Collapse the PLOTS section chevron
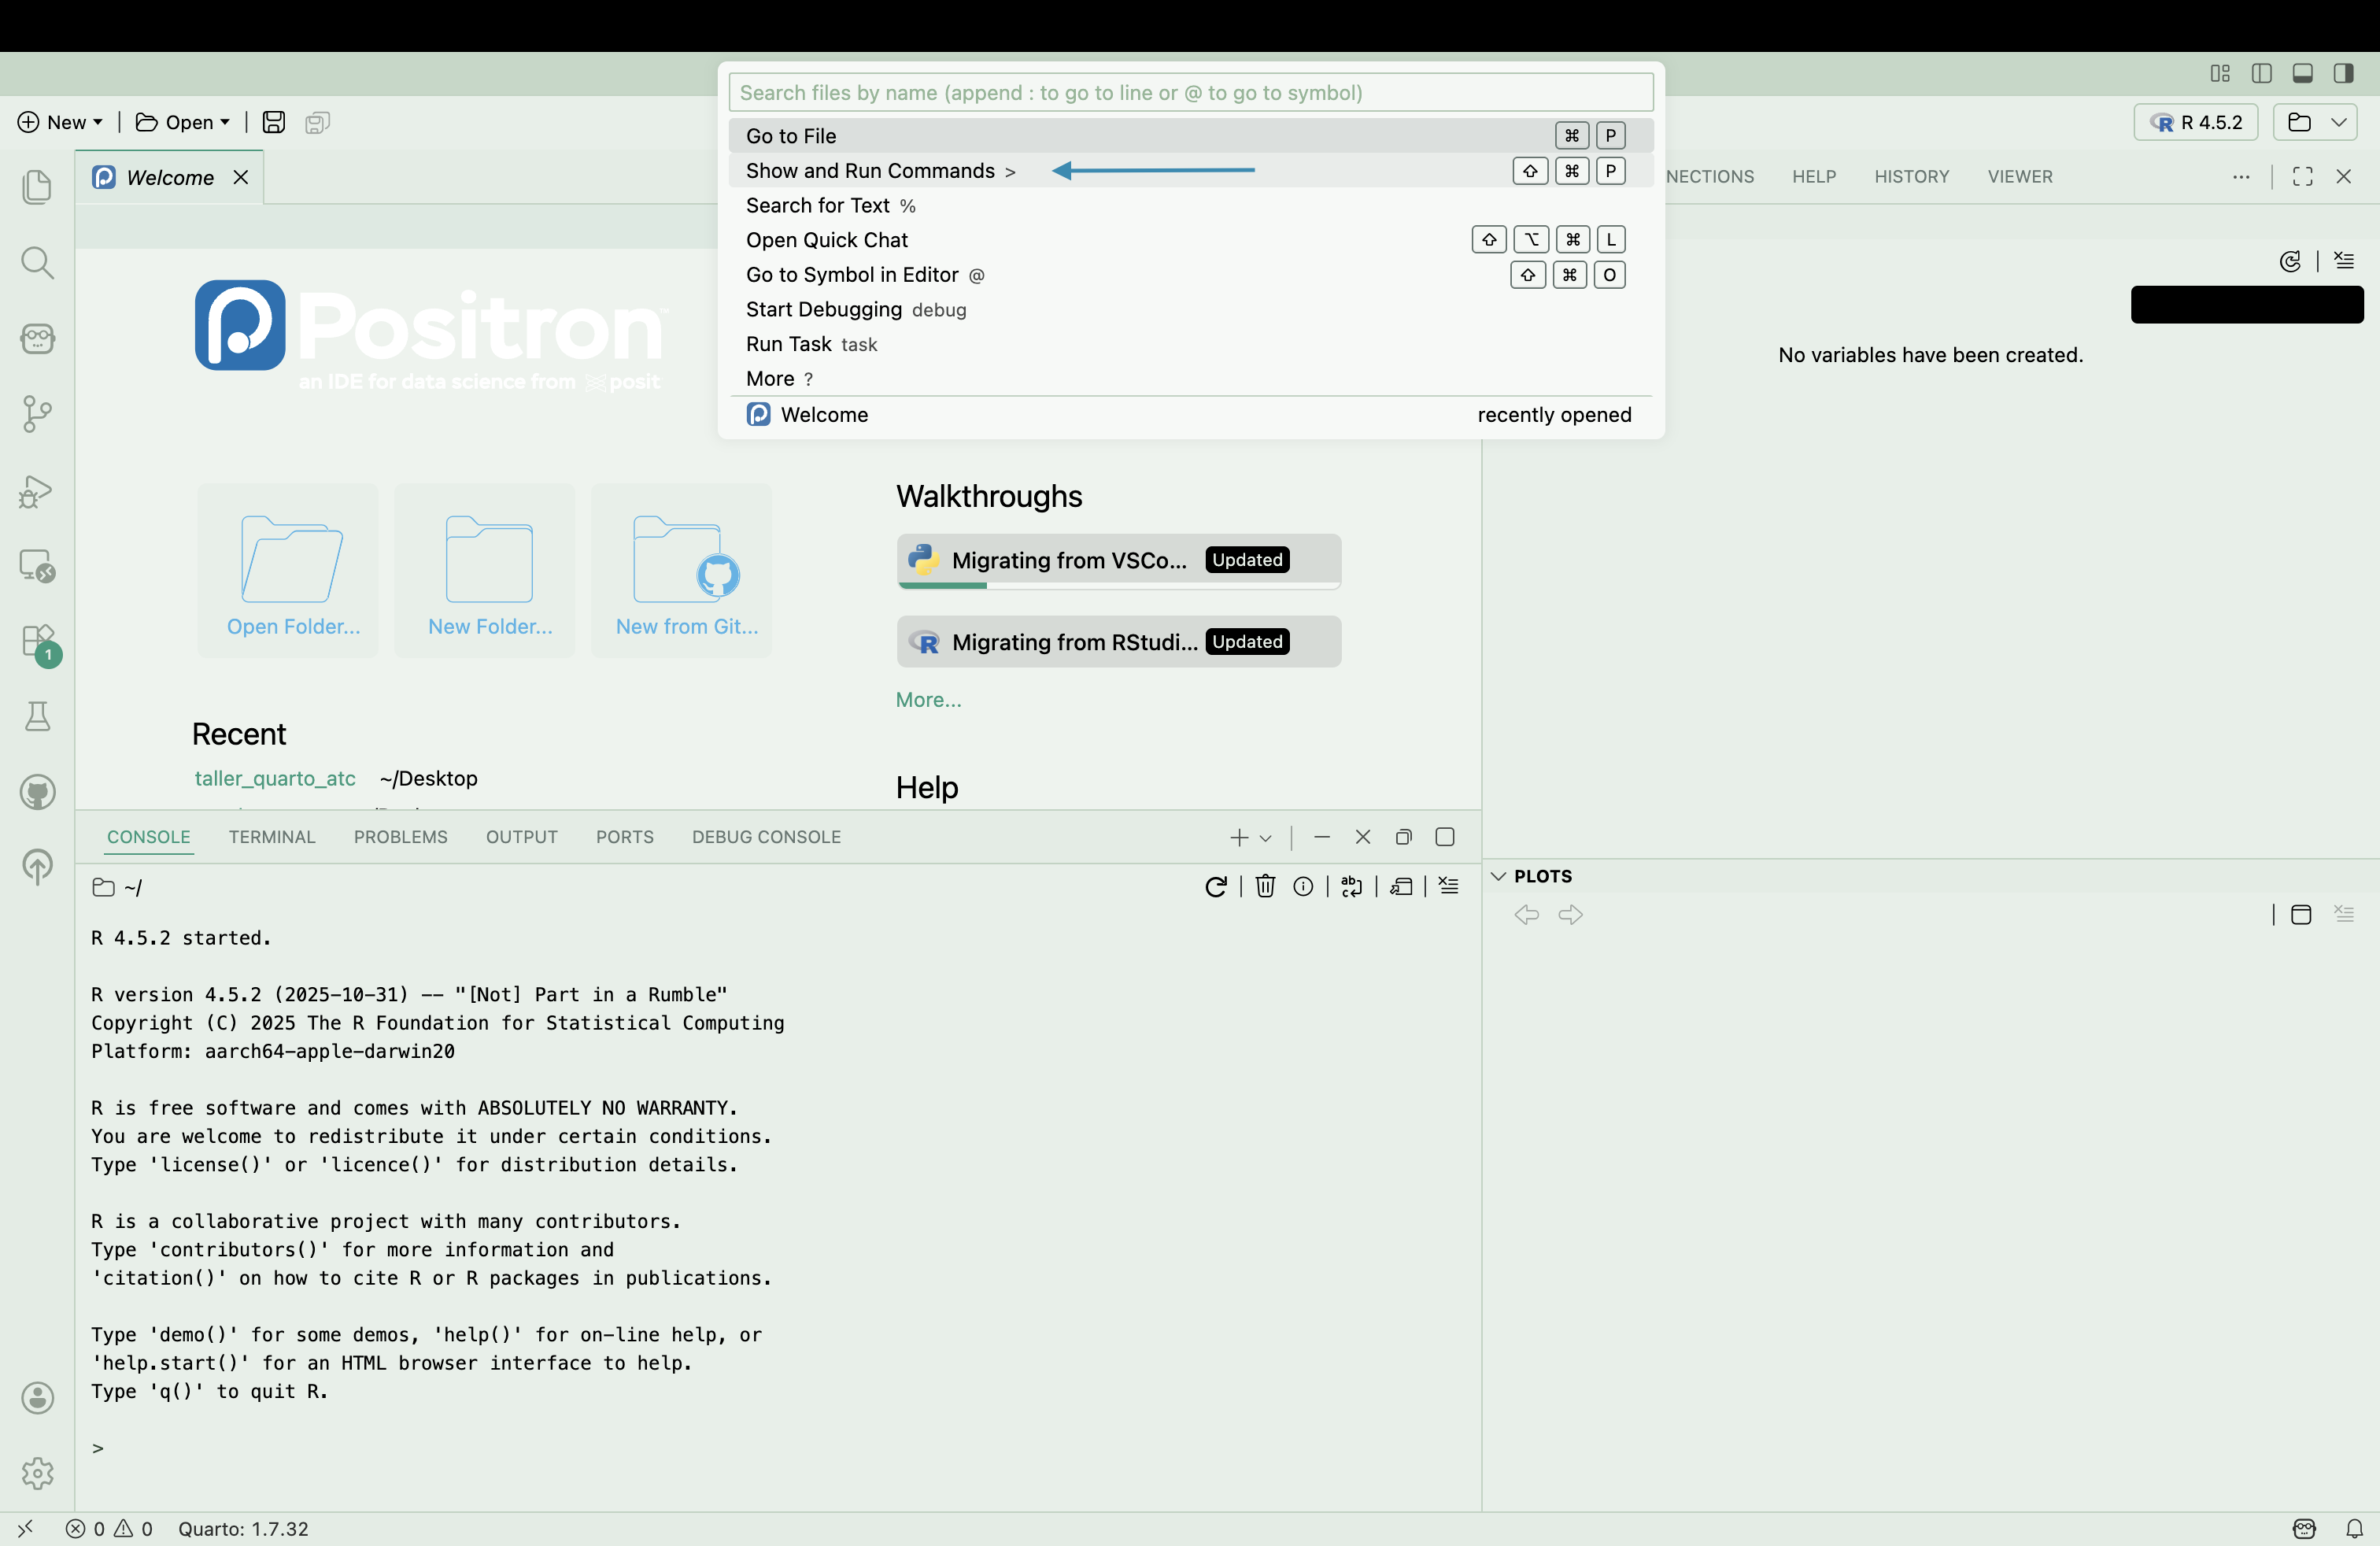The width and height of the screenshot is (2380, 1546). pos(1498,876)
